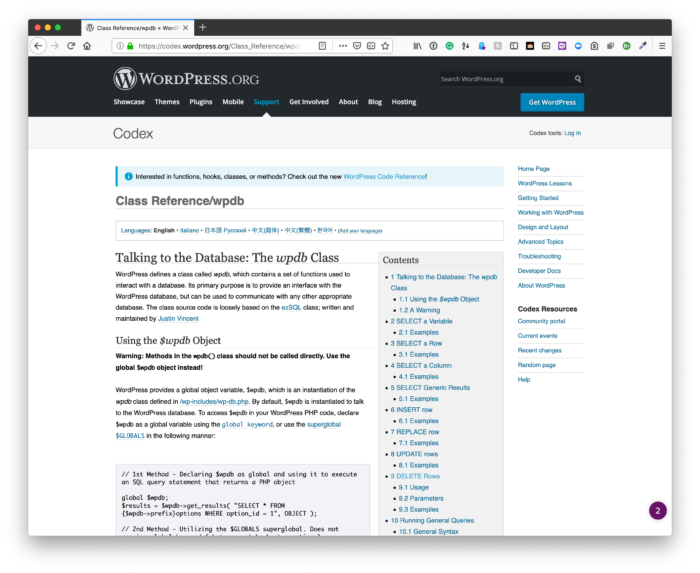700x573 pixels.
Task: Open the Firefox hamburger menu
Action: click(x=662, y=46)
